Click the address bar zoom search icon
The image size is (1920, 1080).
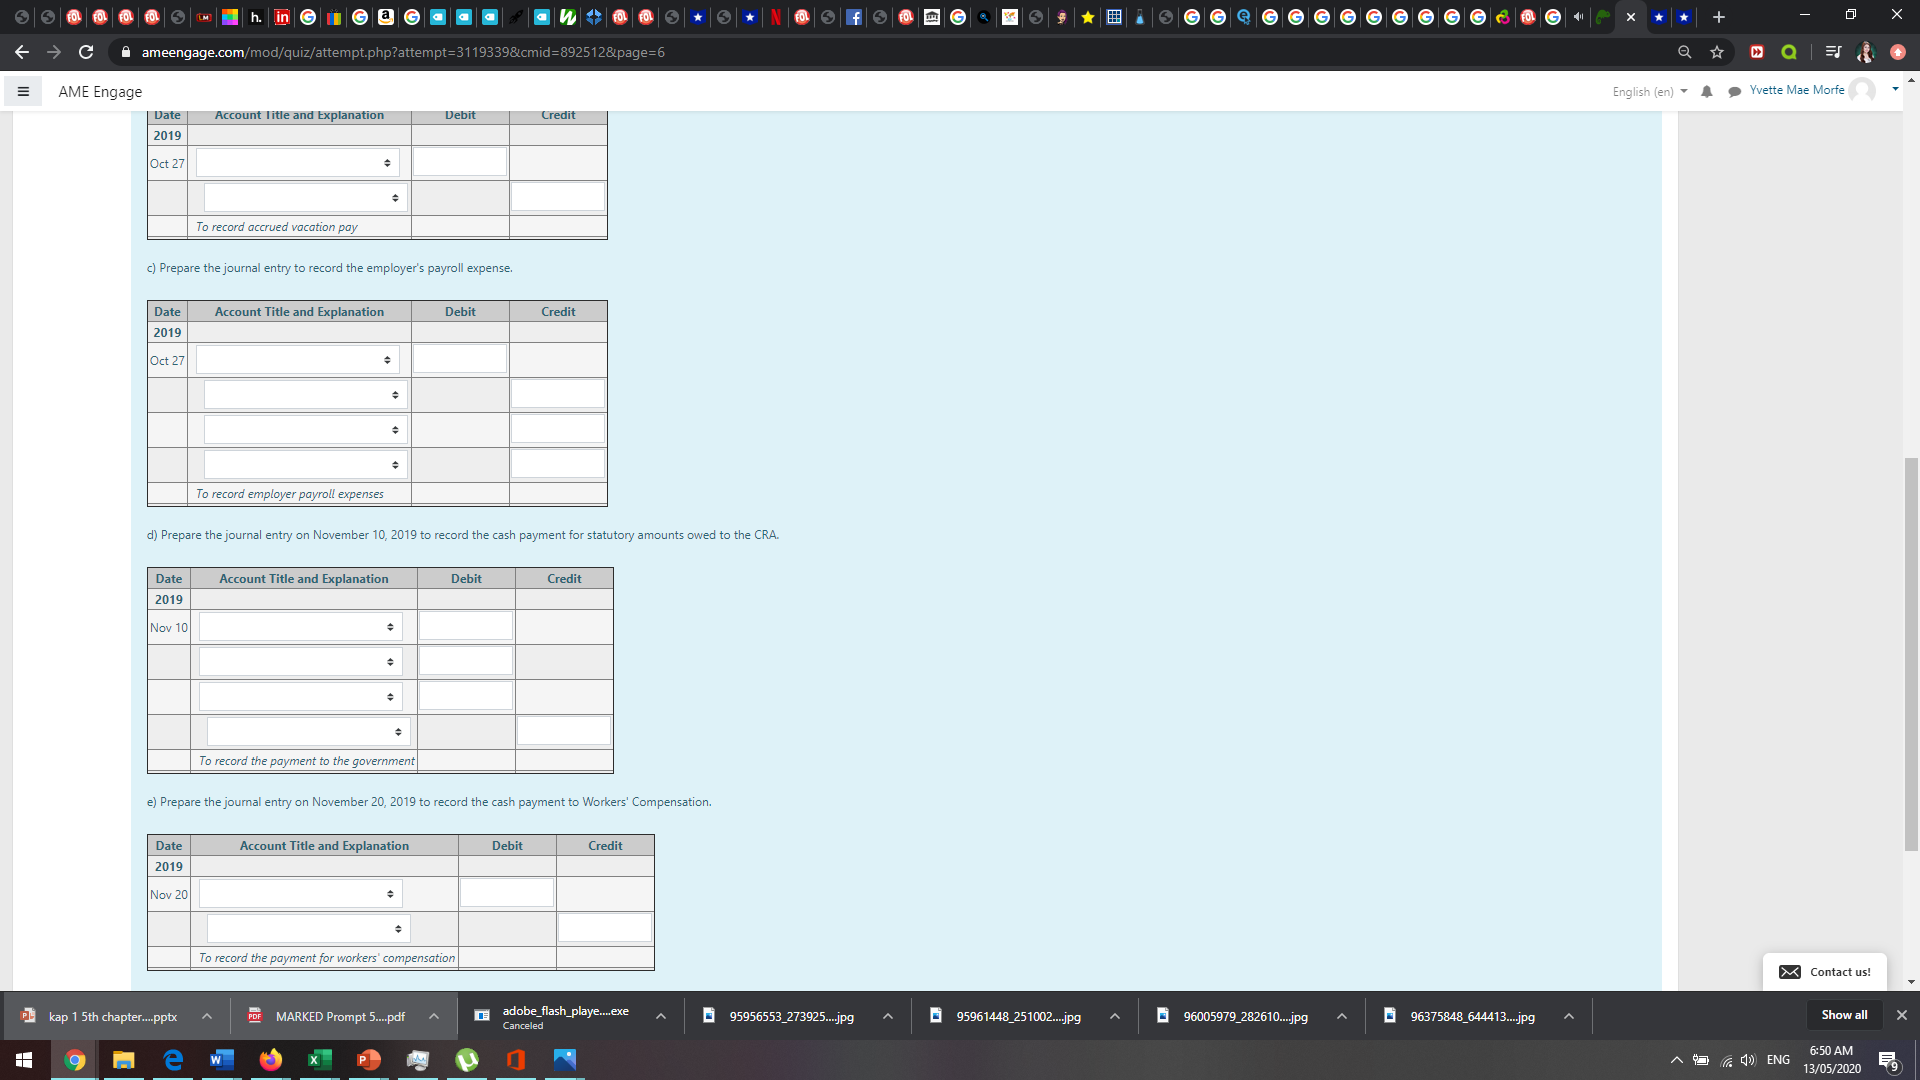tap(1685, 52)
